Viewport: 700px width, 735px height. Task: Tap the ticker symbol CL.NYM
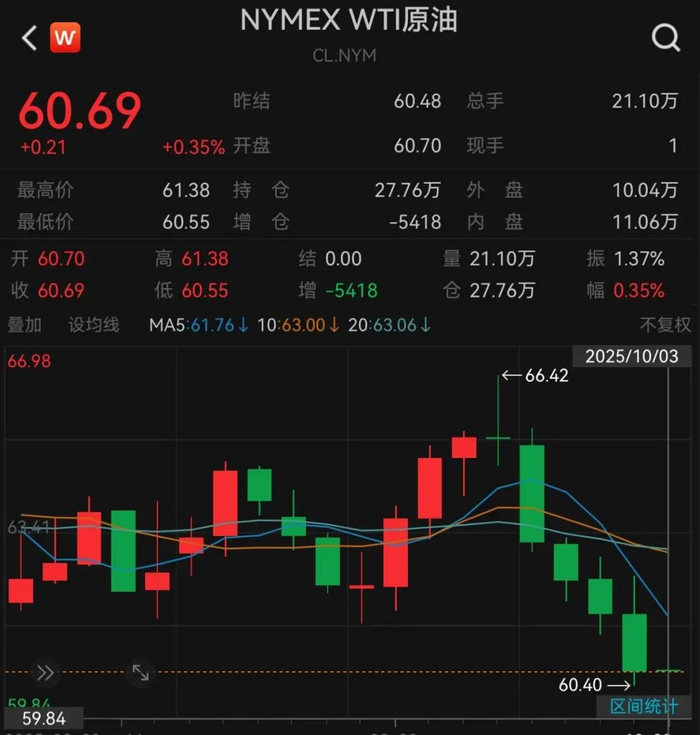click(345, 56)
